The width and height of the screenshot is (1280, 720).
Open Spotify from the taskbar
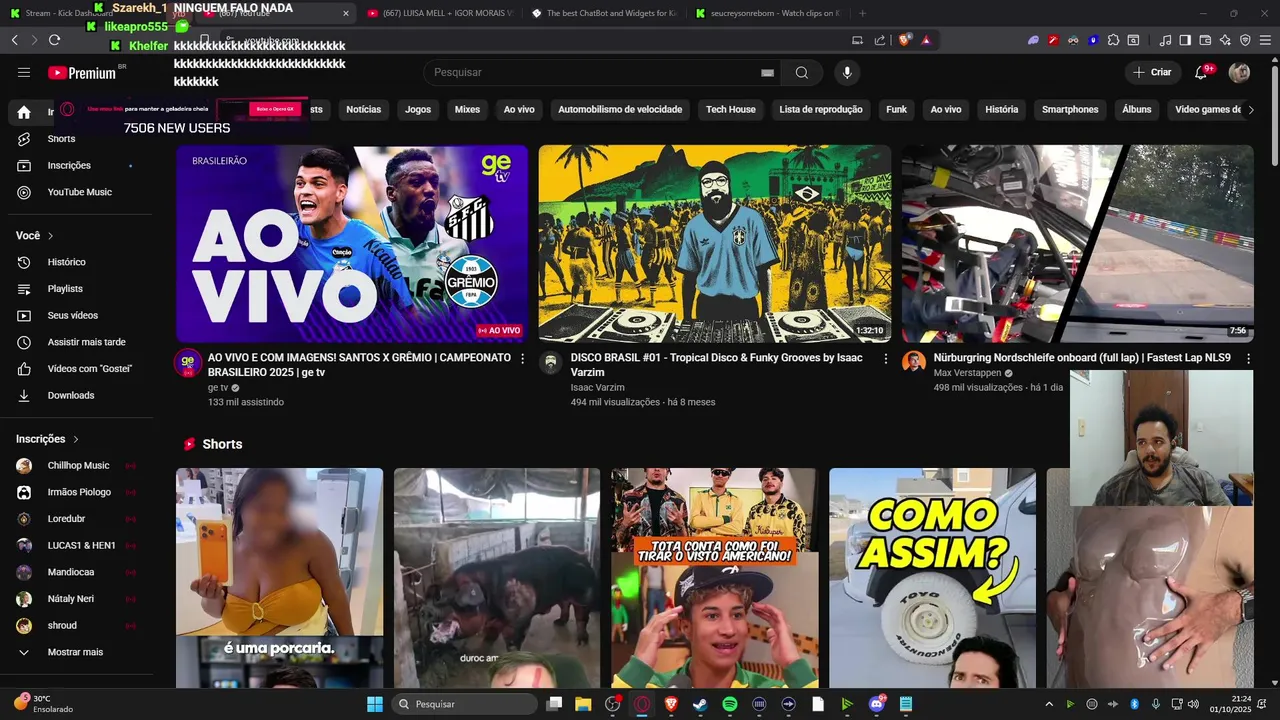coord(729,704)
